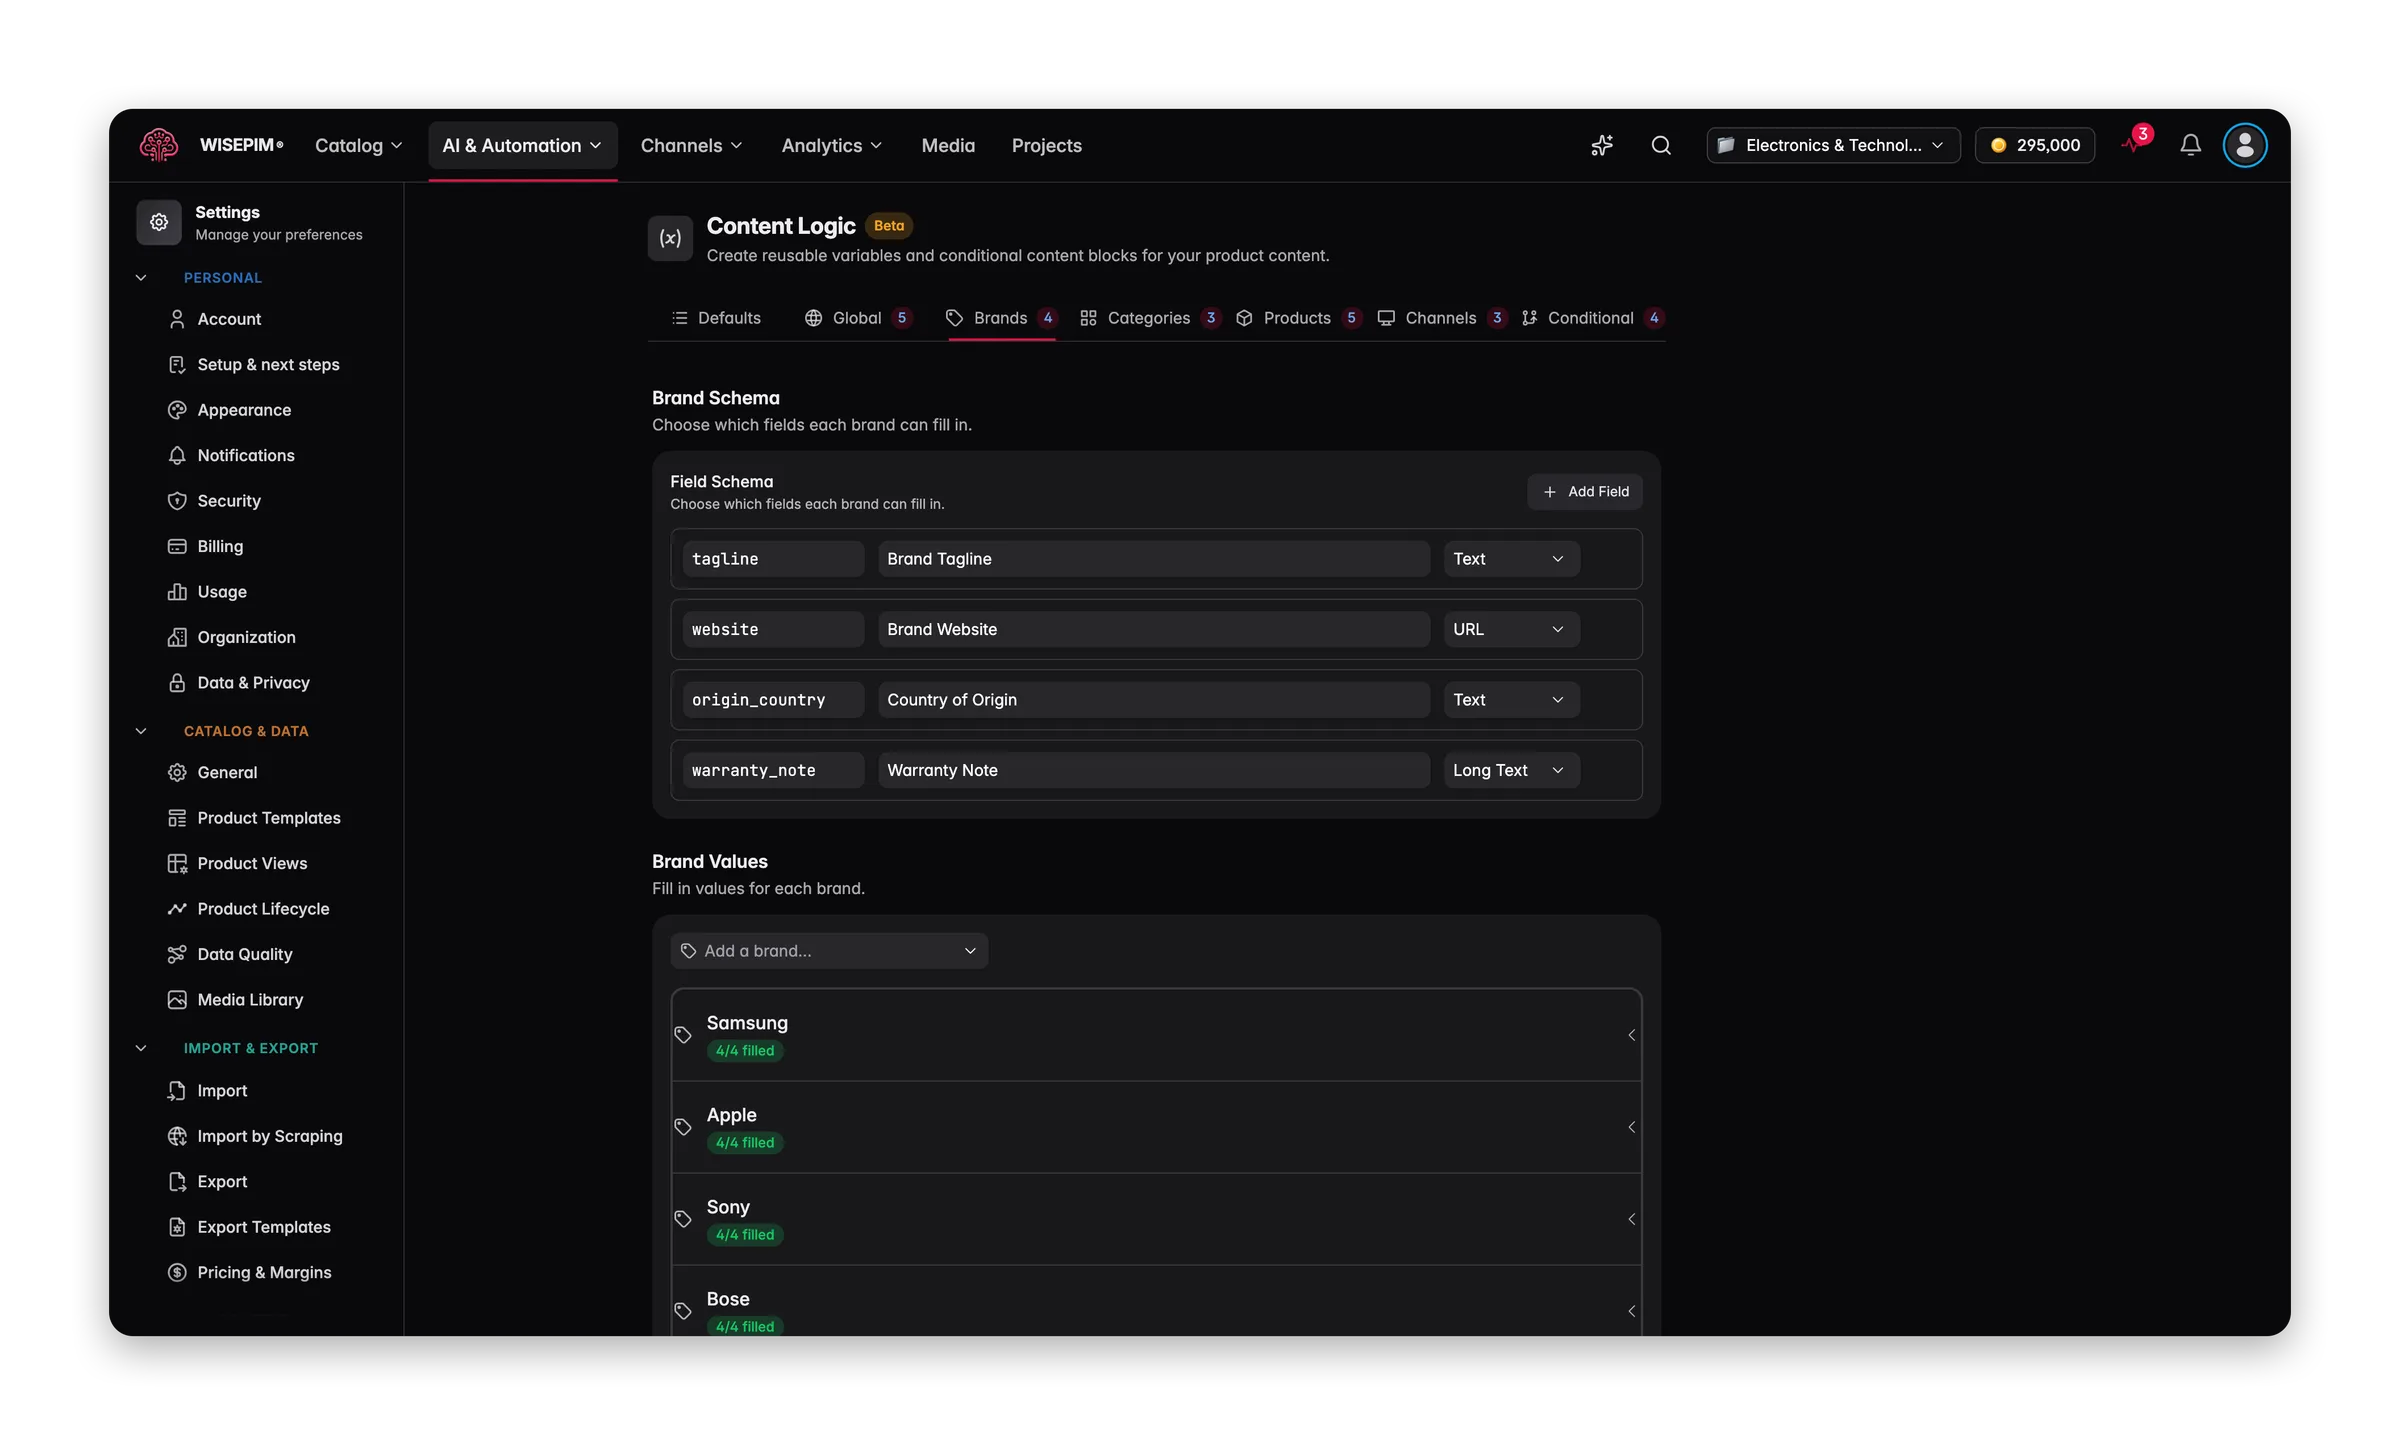Collapse the IMPORT & EXPORT sidebar section
This screenshot has width=2400, height=1445.
tap(141, 1048)
